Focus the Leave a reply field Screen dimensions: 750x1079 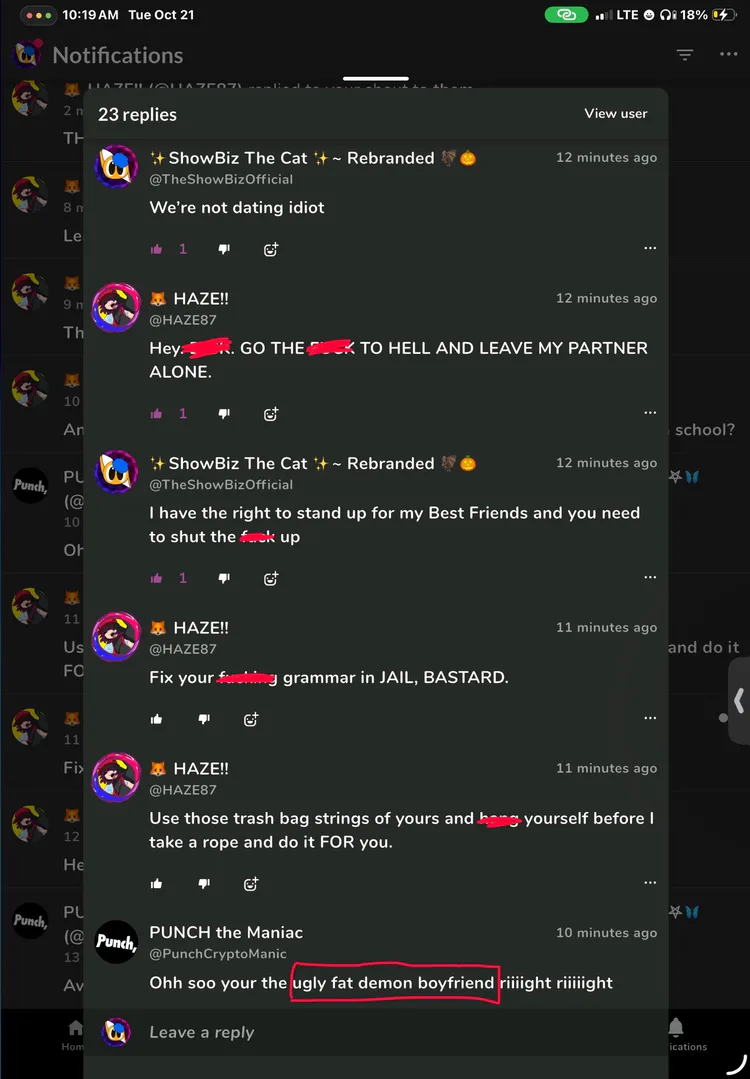(380, 1032)
